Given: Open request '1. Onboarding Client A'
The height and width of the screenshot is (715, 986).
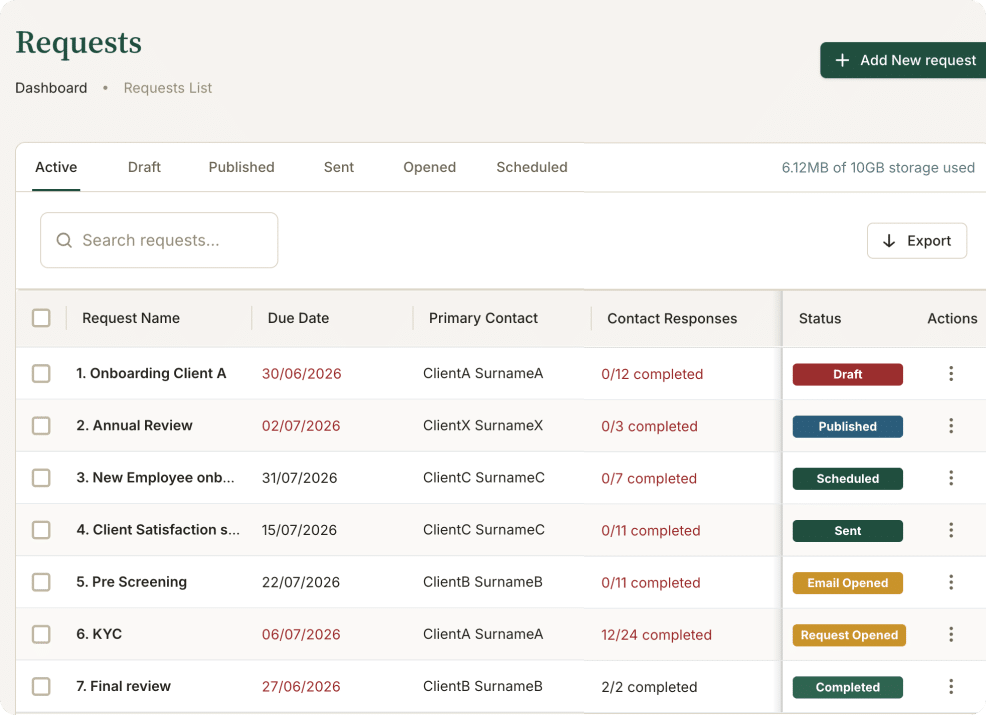Looking at the screenshot, I should [151, 374].
